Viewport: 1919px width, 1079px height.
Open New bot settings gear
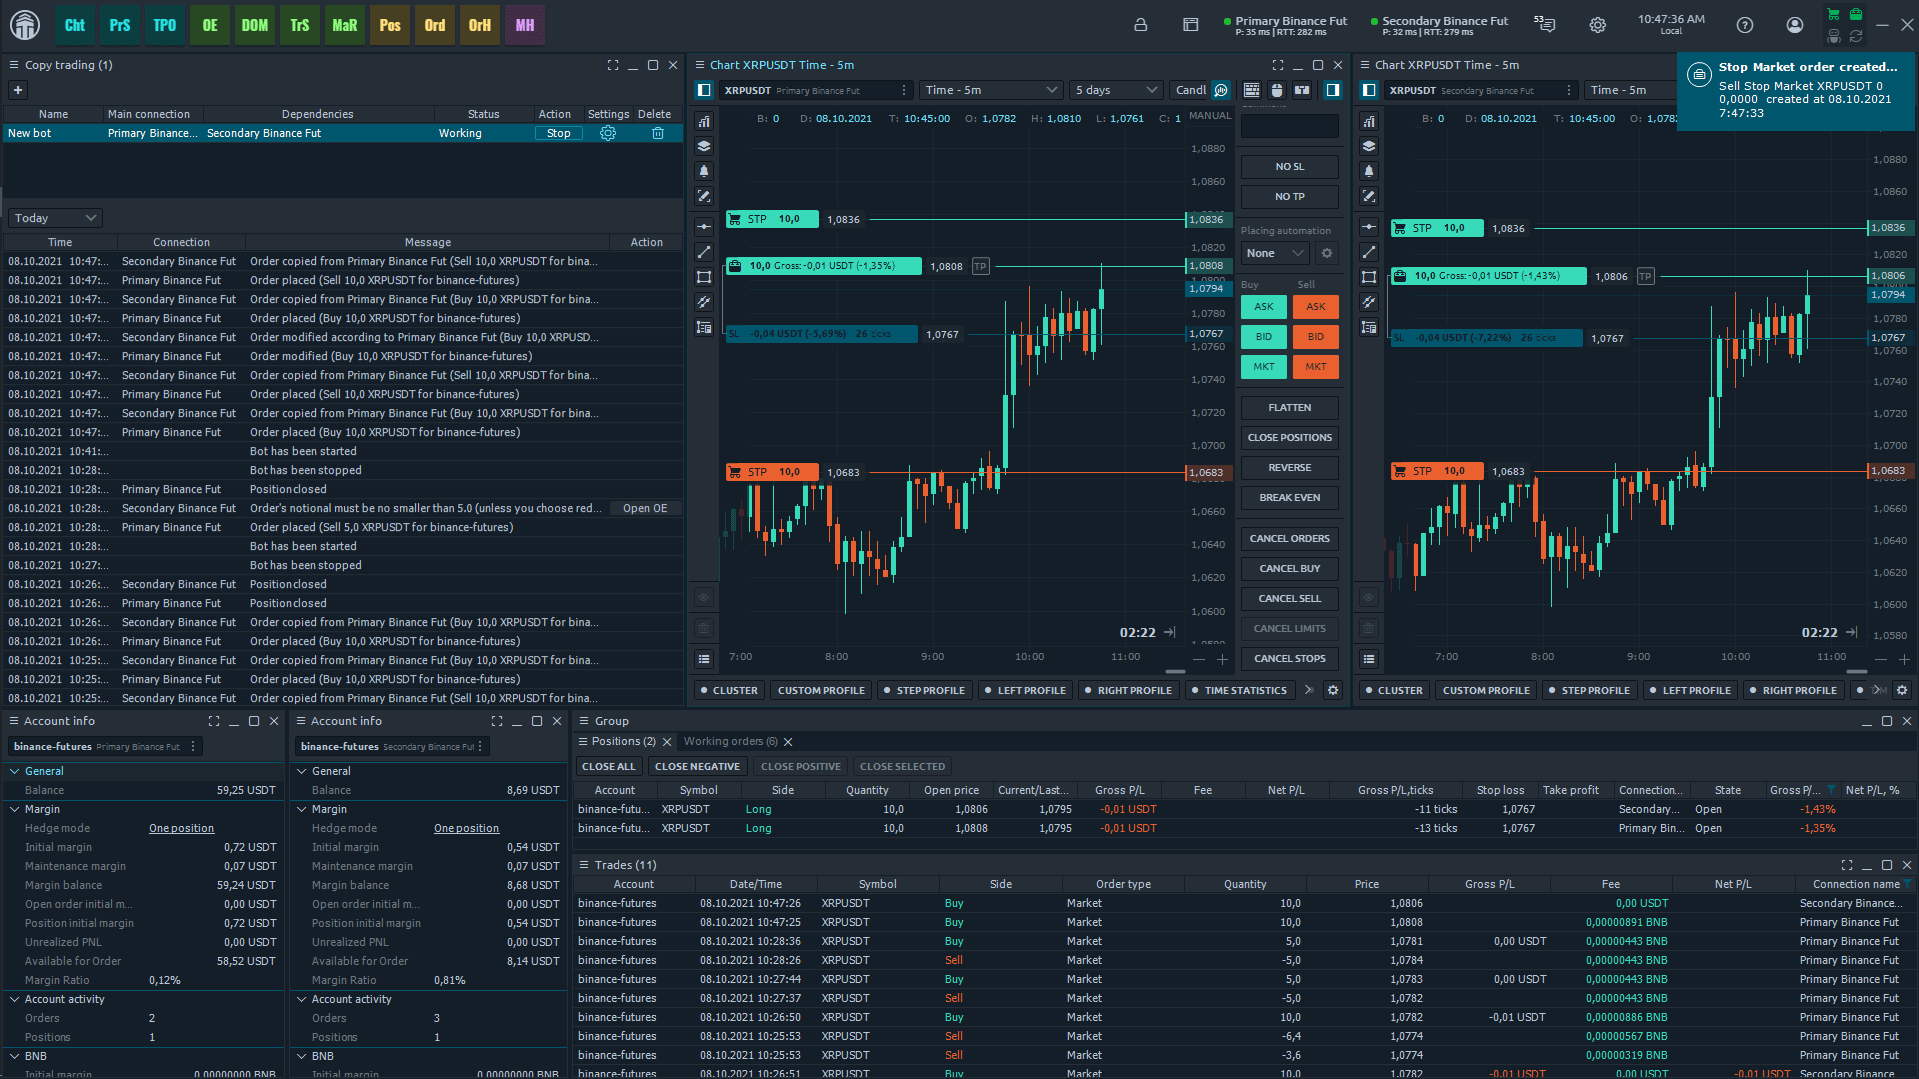pyautogui.click(x=608, y=133)
